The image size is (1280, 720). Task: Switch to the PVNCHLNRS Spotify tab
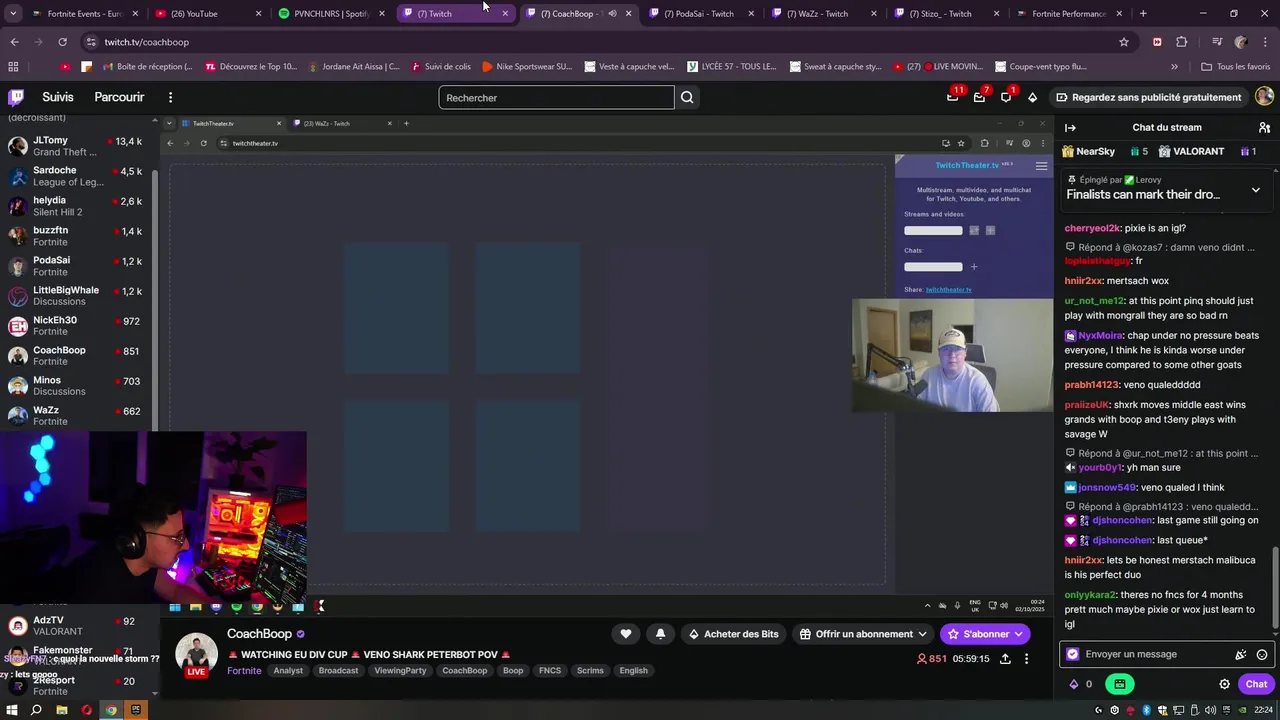332,13
